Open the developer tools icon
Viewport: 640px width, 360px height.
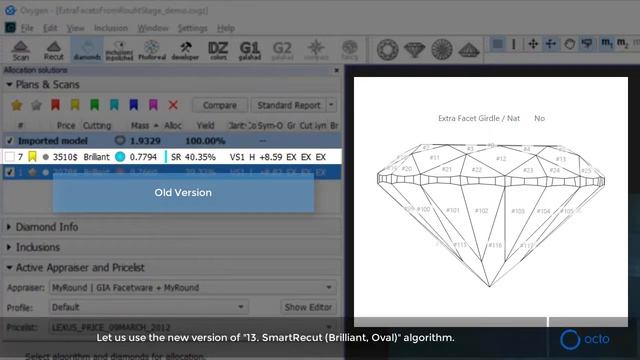point(185,51)
